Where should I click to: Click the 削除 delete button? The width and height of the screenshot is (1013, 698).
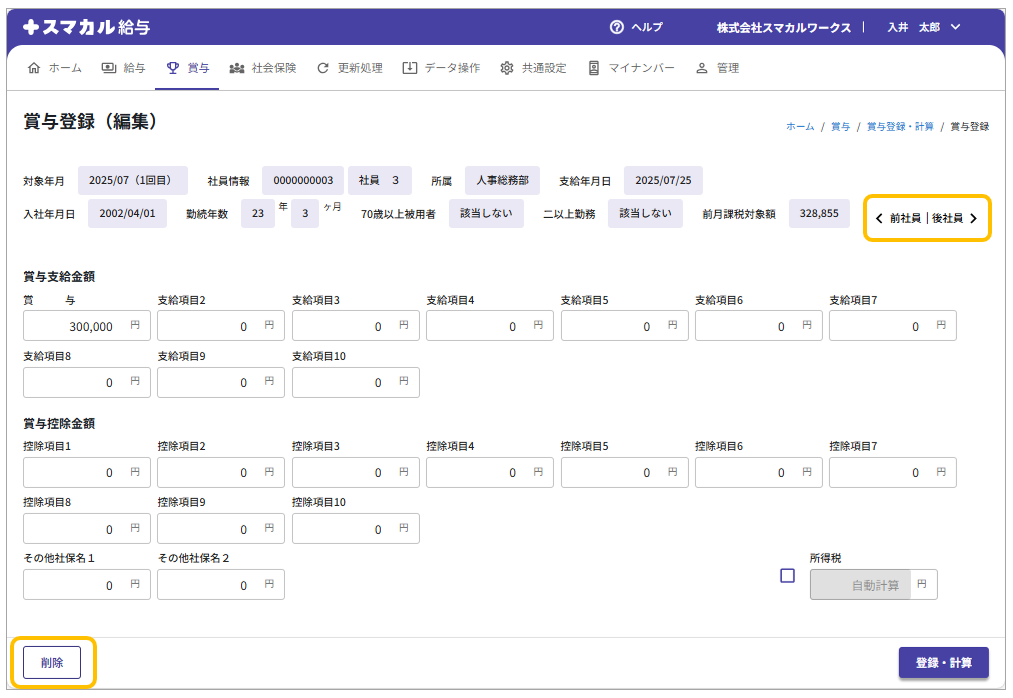52,662
